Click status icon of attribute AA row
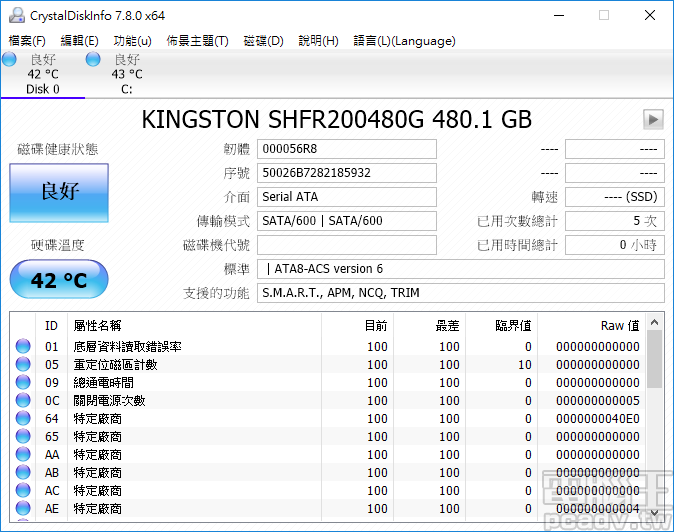The width and height of the screenshot is (674, 532). tap(23, 454)
